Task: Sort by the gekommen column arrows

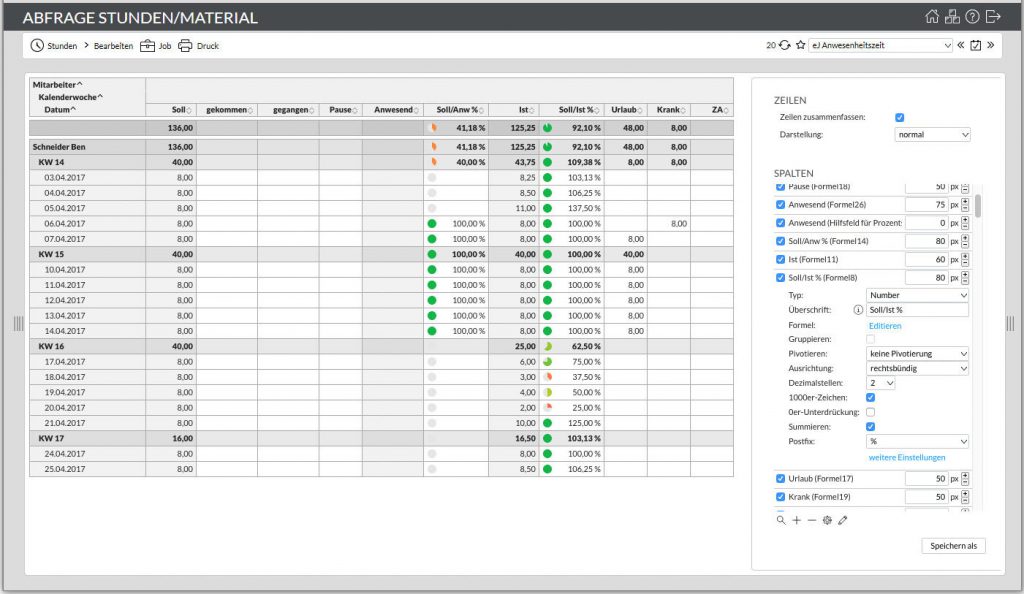Action: click(250, 110)
